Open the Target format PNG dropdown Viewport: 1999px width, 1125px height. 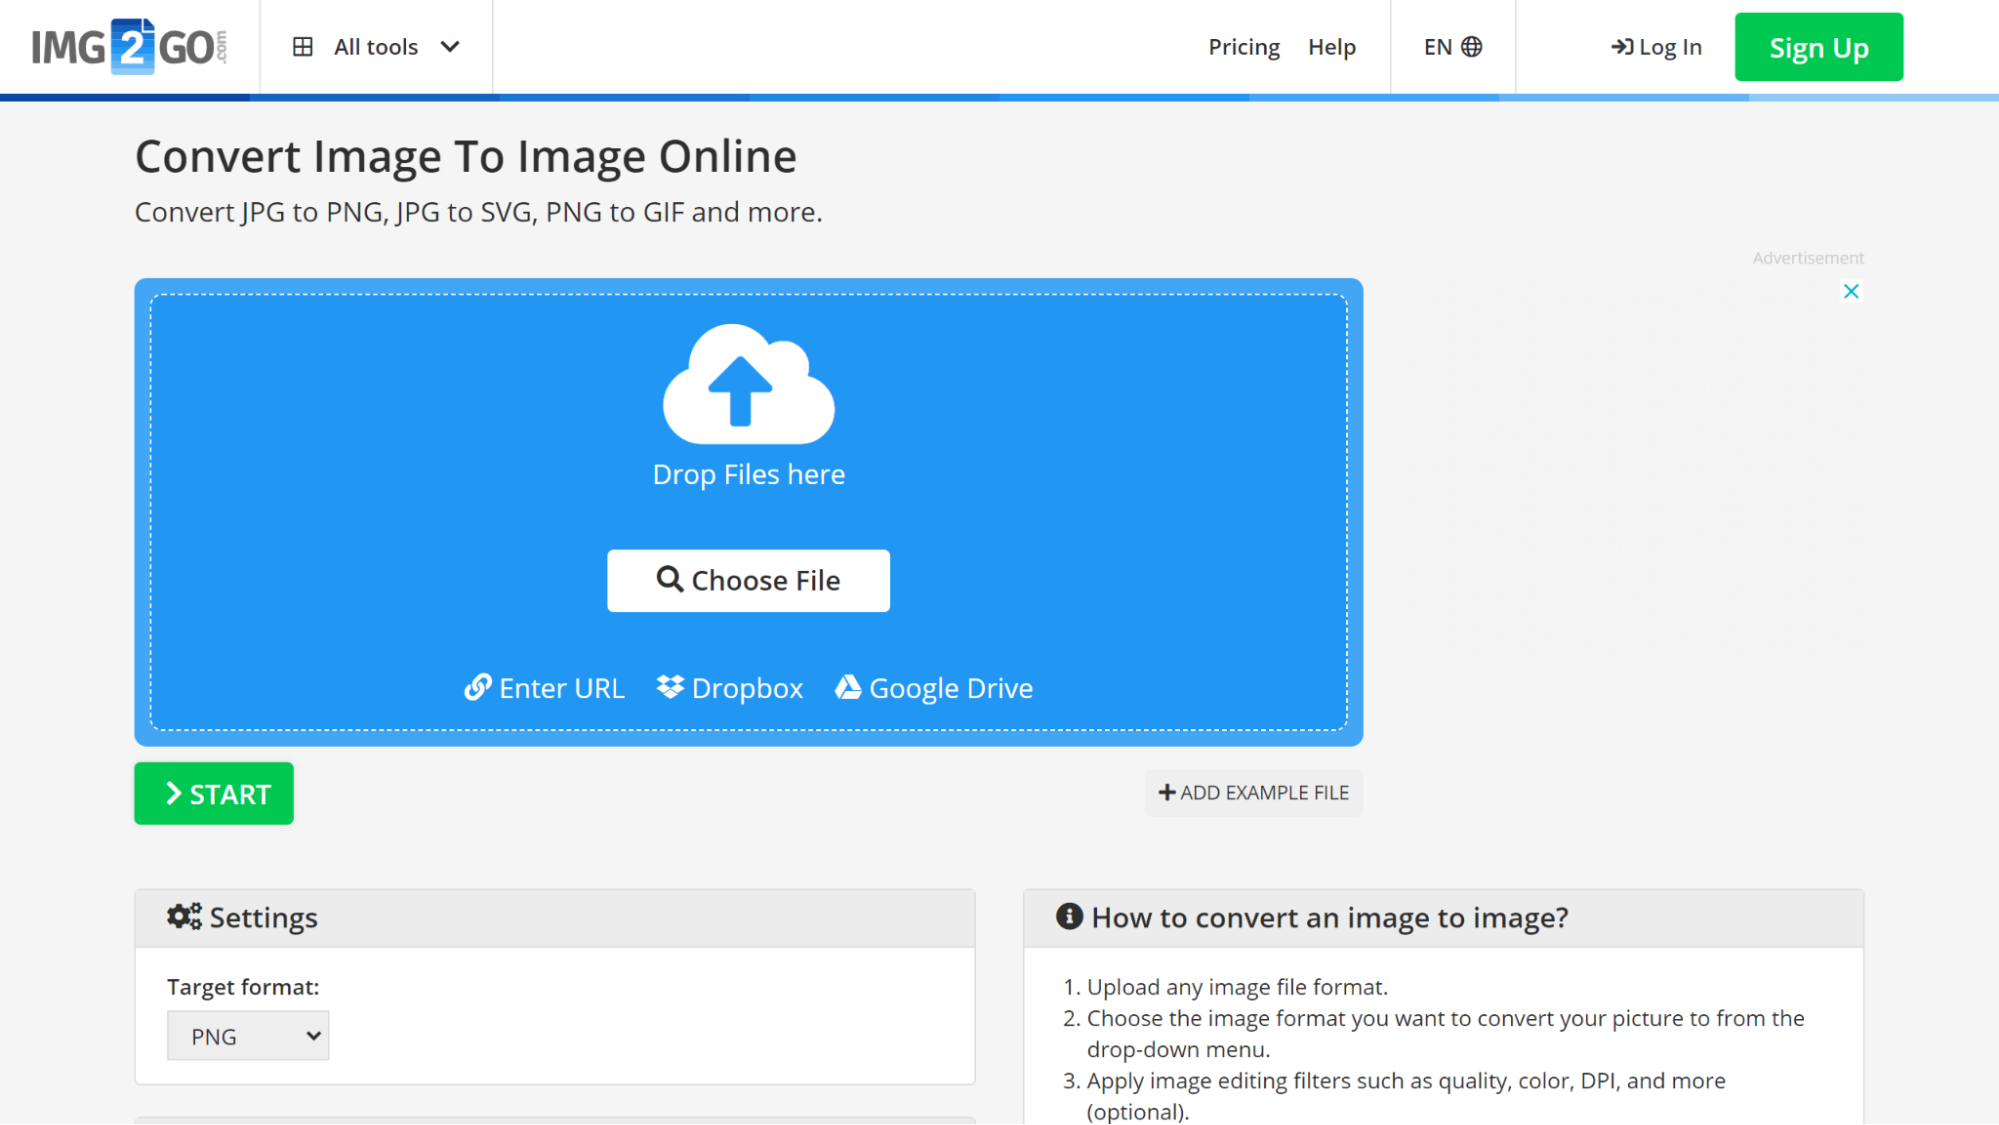247,1036
